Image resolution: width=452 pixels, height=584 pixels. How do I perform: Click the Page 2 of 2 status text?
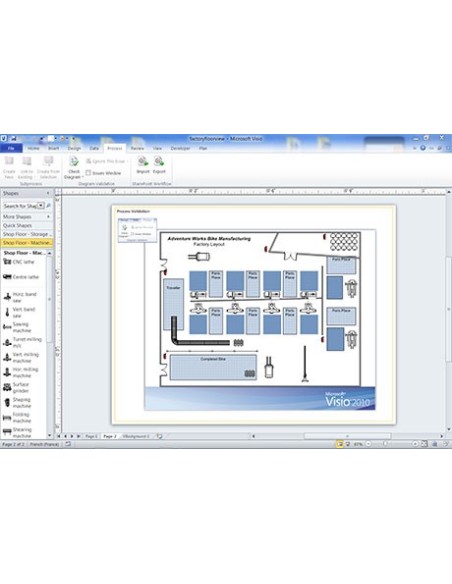pyautogui.click(x=13, y=444)
